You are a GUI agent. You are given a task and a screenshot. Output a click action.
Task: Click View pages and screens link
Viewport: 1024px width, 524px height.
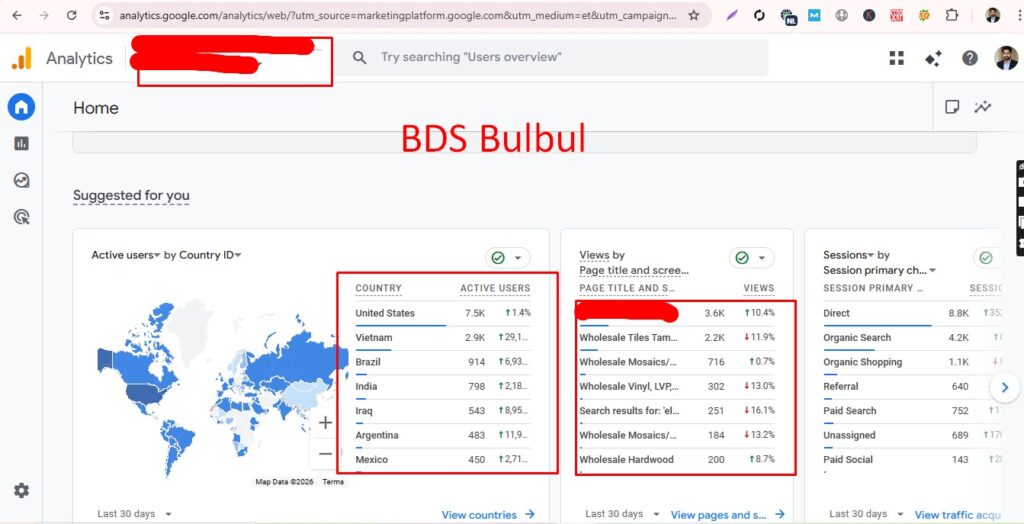pos(728,515)
